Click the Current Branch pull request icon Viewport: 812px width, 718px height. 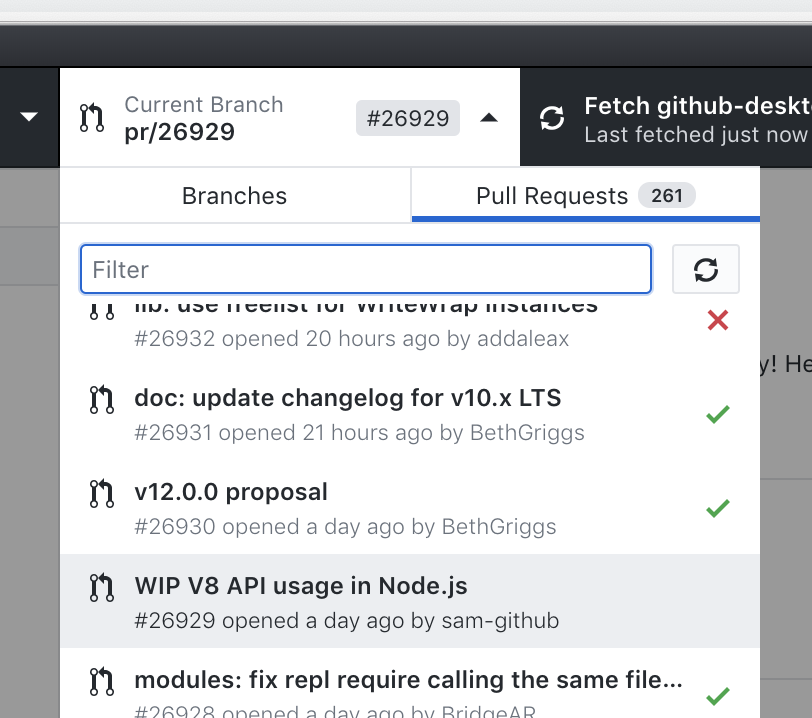(92, 118)
